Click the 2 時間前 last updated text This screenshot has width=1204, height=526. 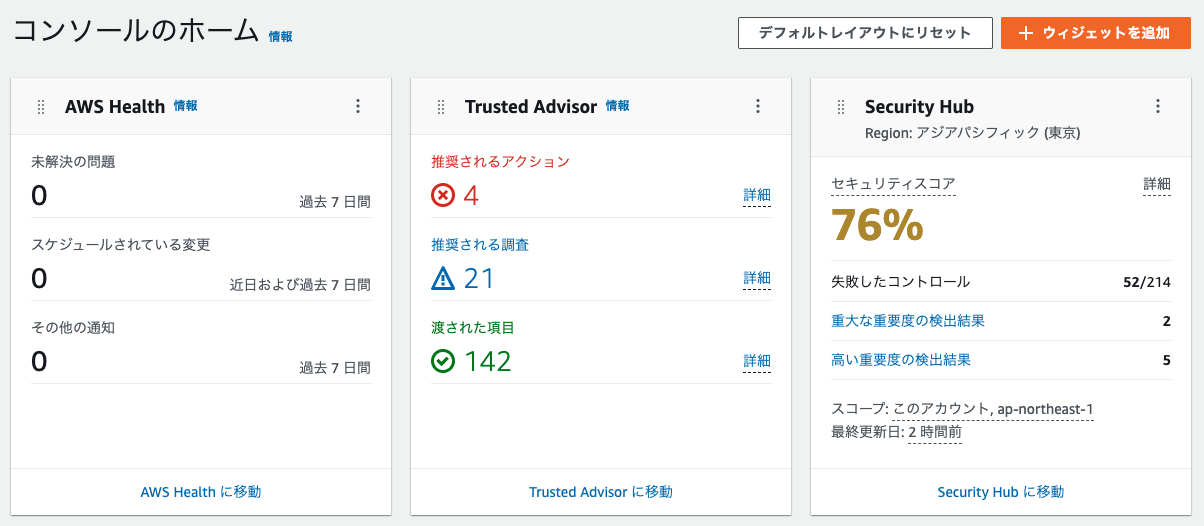tap(934, 432)
